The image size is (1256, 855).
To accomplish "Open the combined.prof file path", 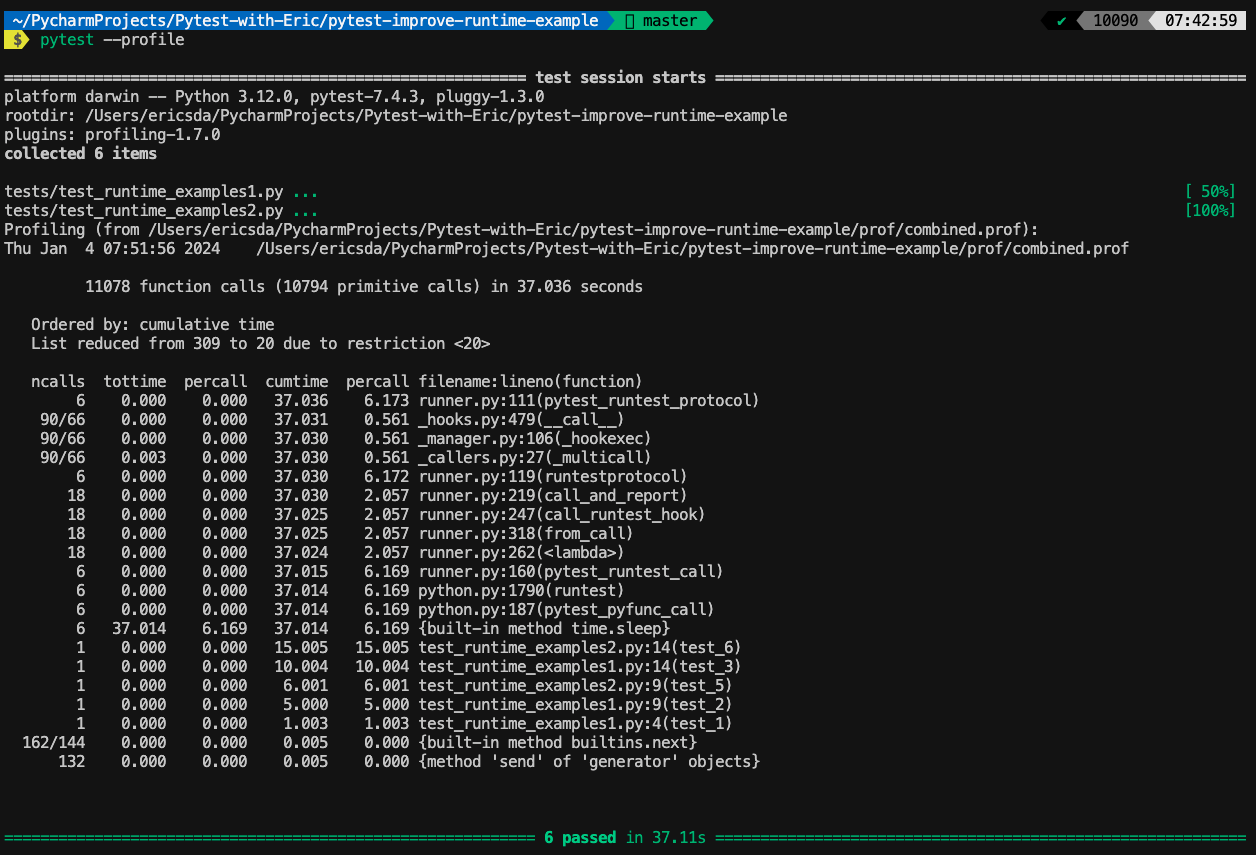I will tap(690, 248).
